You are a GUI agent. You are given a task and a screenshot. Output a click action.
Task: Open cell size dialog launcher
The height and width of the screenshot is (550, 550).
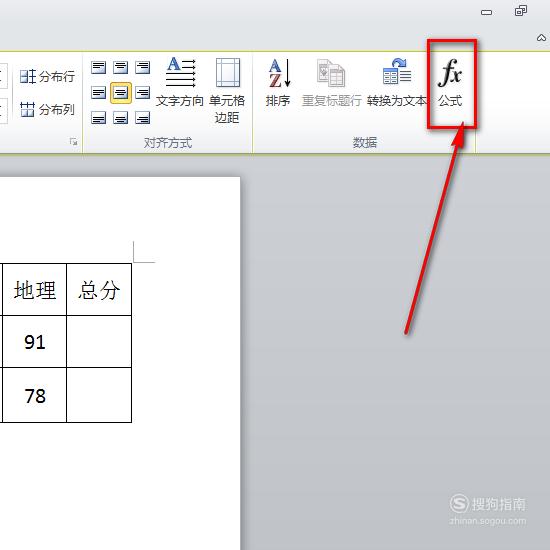click(x=73, y=142)
